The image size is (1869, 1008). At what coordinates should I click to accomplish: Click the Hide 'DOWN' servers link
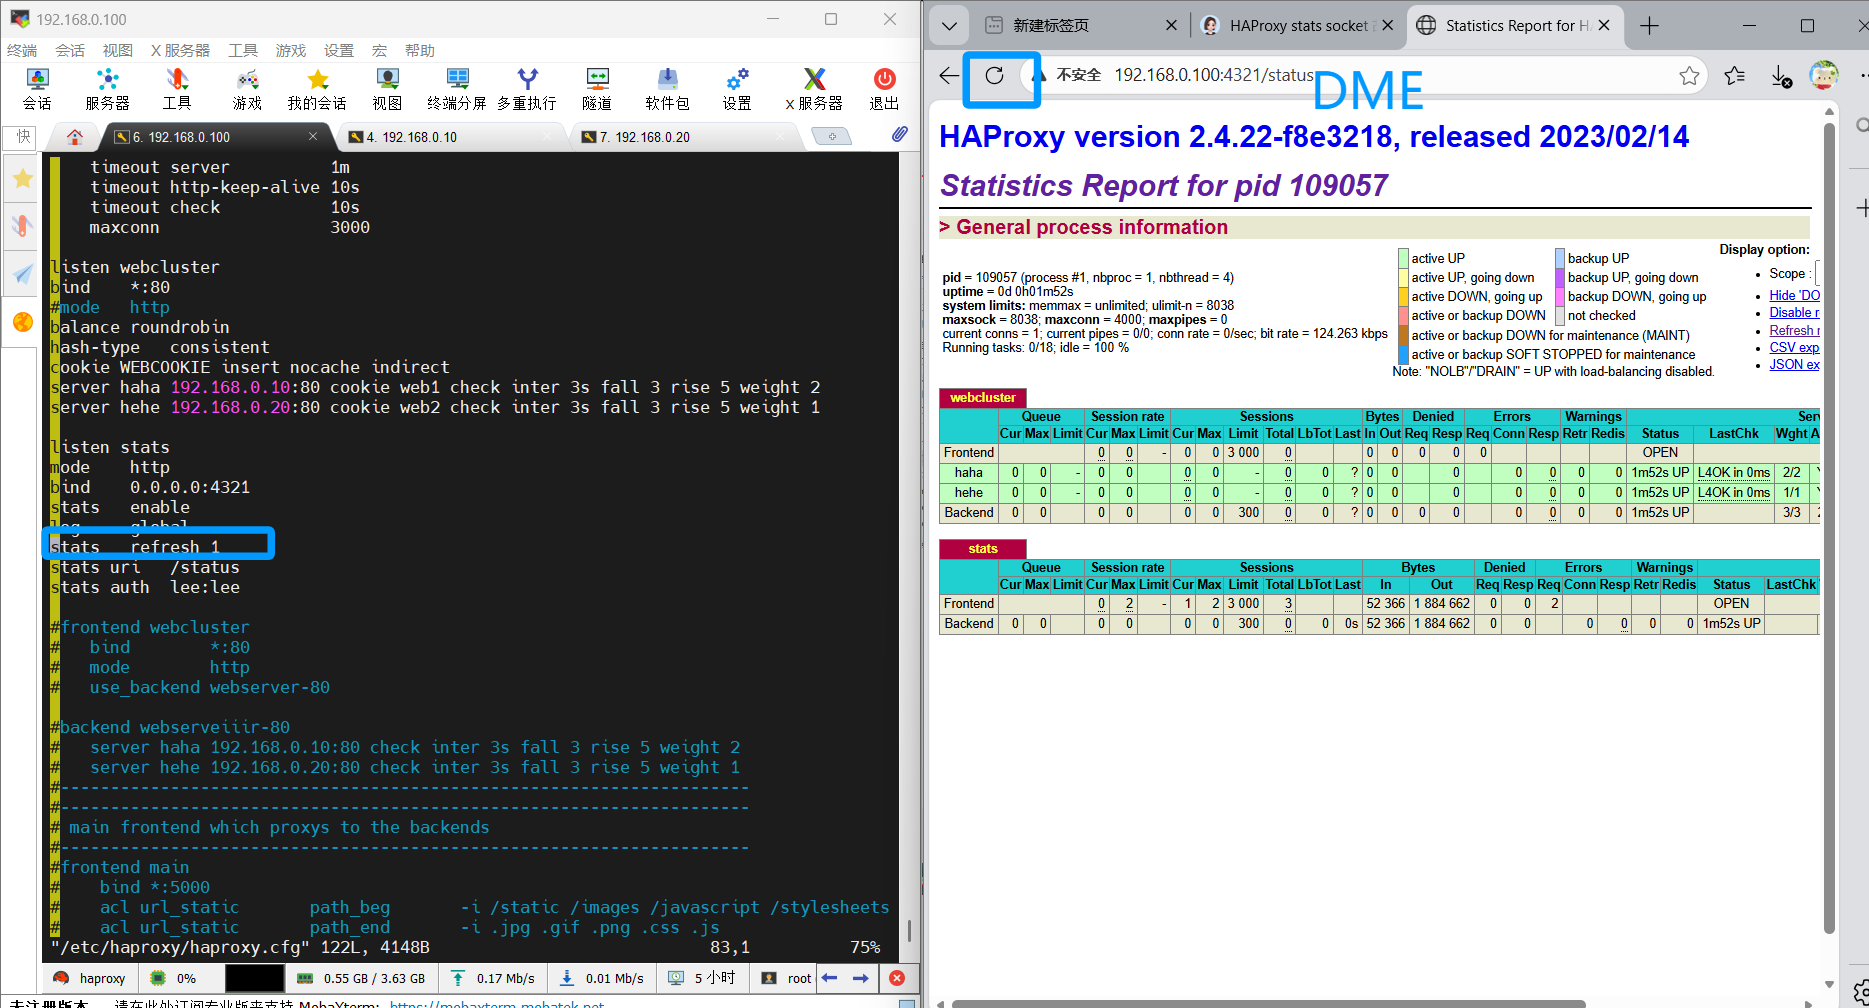[x=1794, y=295]
